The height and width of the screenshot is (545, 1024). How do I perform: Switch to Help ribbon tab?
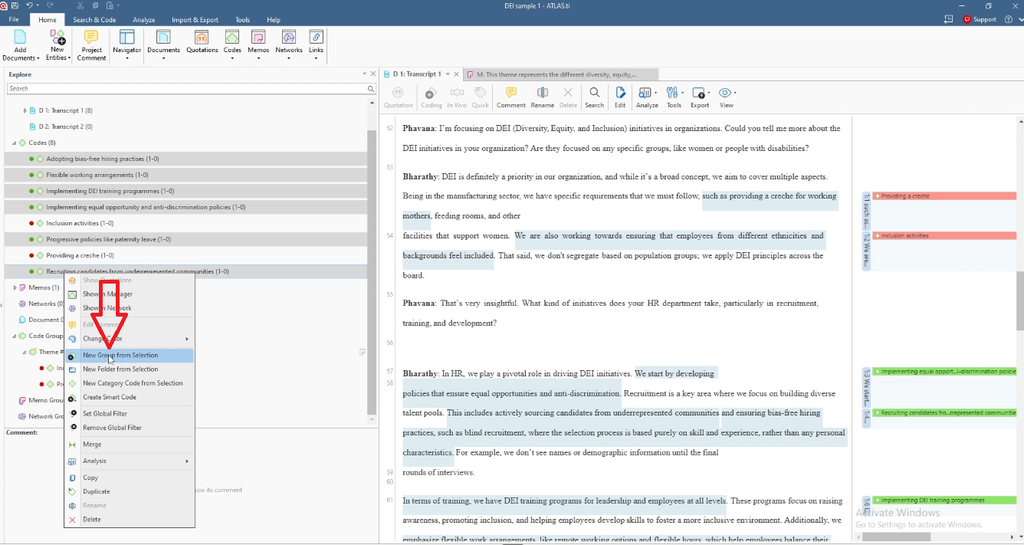pos(274,20)
